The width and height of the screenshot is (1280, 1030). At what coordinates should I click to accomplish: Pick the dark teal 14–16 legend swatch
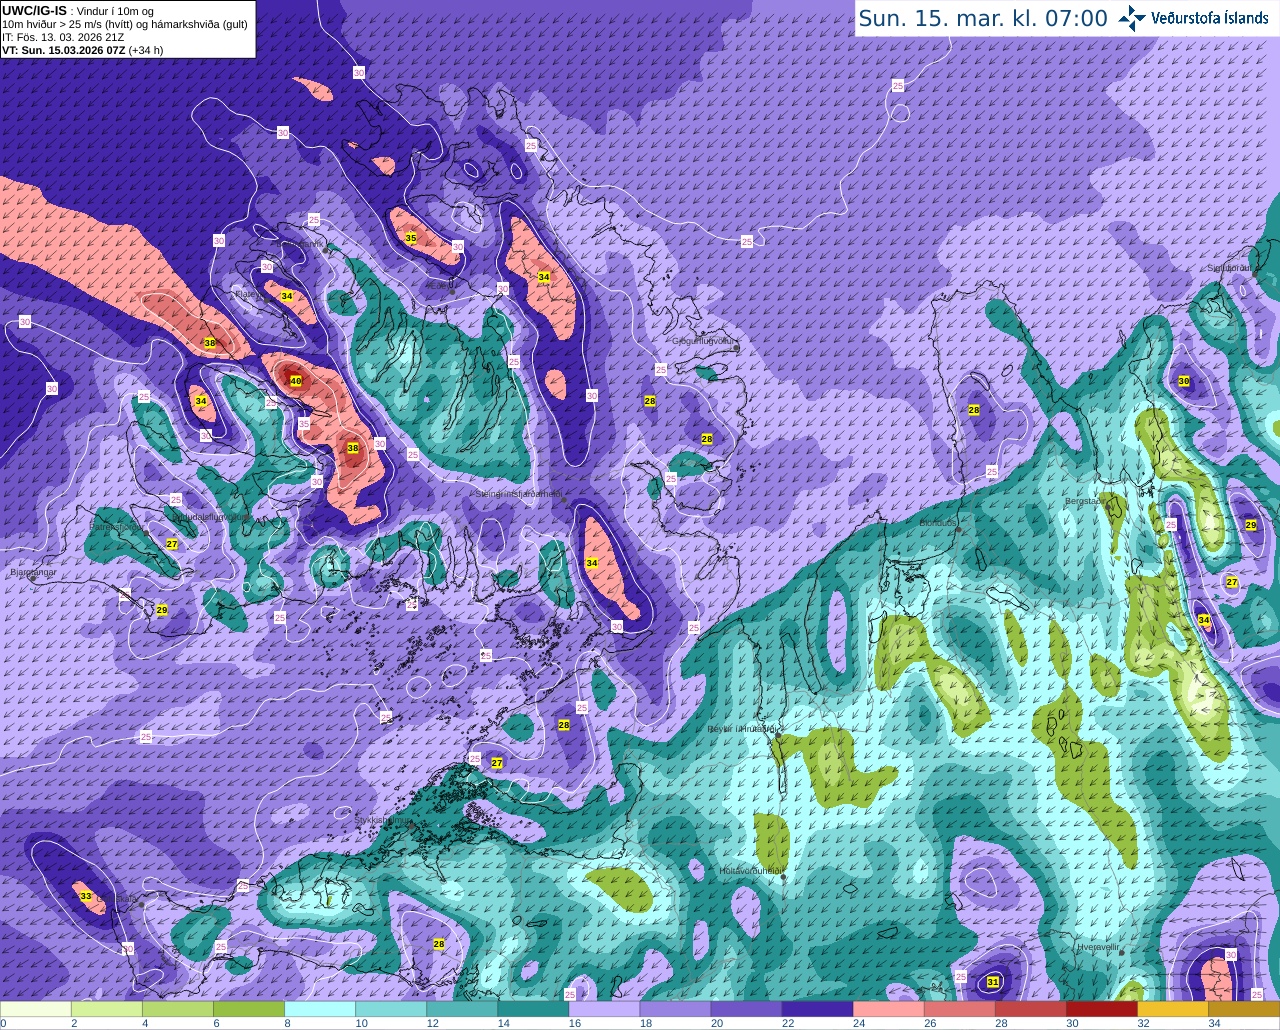533,1009
